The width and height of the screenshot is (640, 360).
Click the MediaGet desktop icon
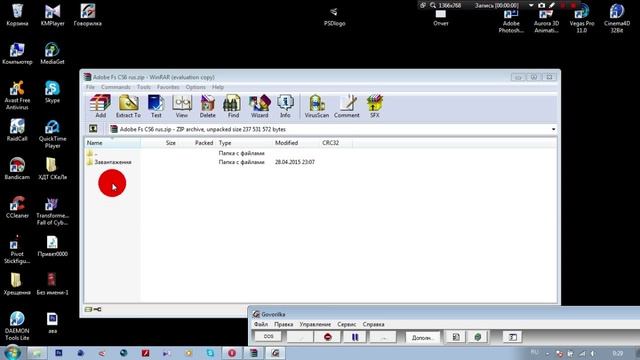click(x=52, y=53)
